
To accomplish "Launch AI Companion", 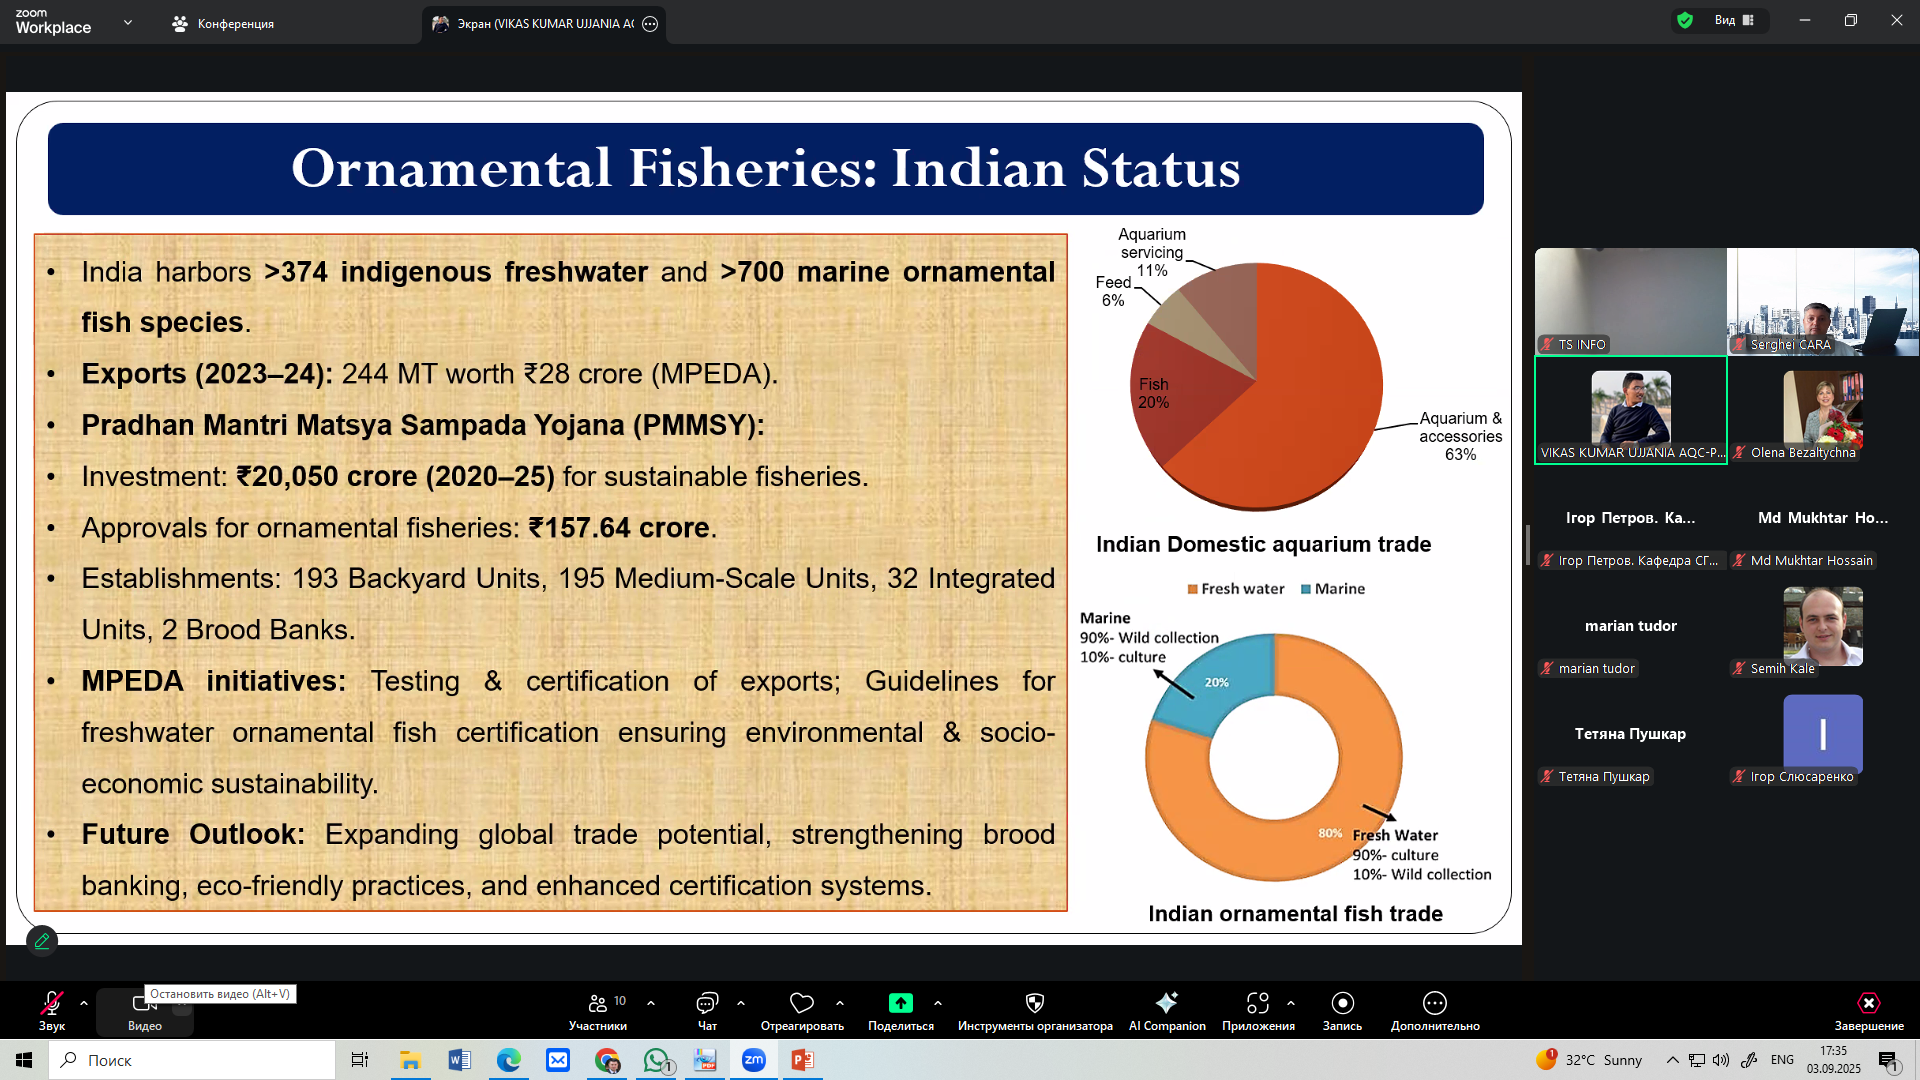I will pos(1166,1003).
